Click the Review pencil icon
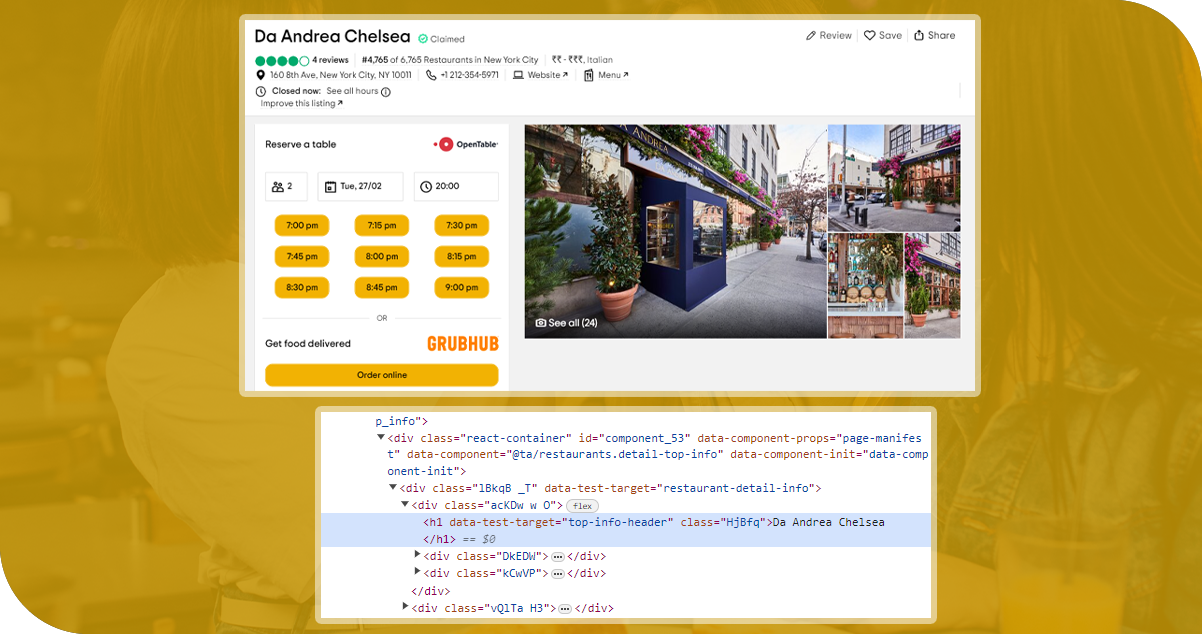 tap(811, 36)
